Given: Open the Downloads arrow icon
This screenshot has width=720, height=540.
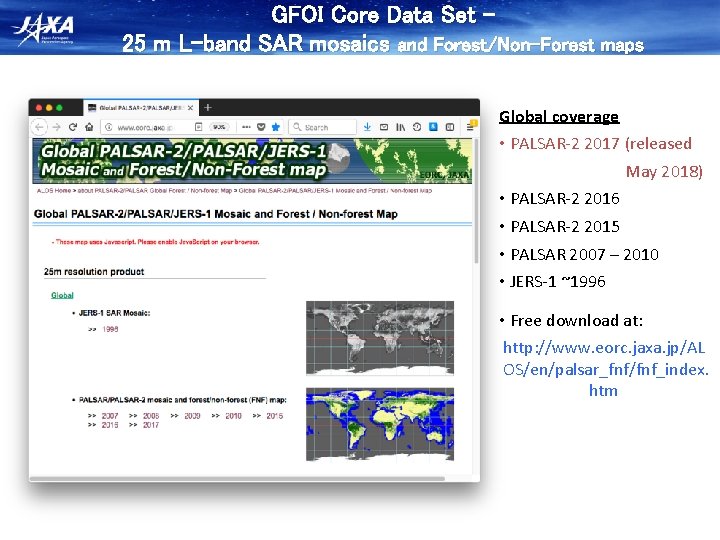Looking at the screenshot, I should point(367,127).
